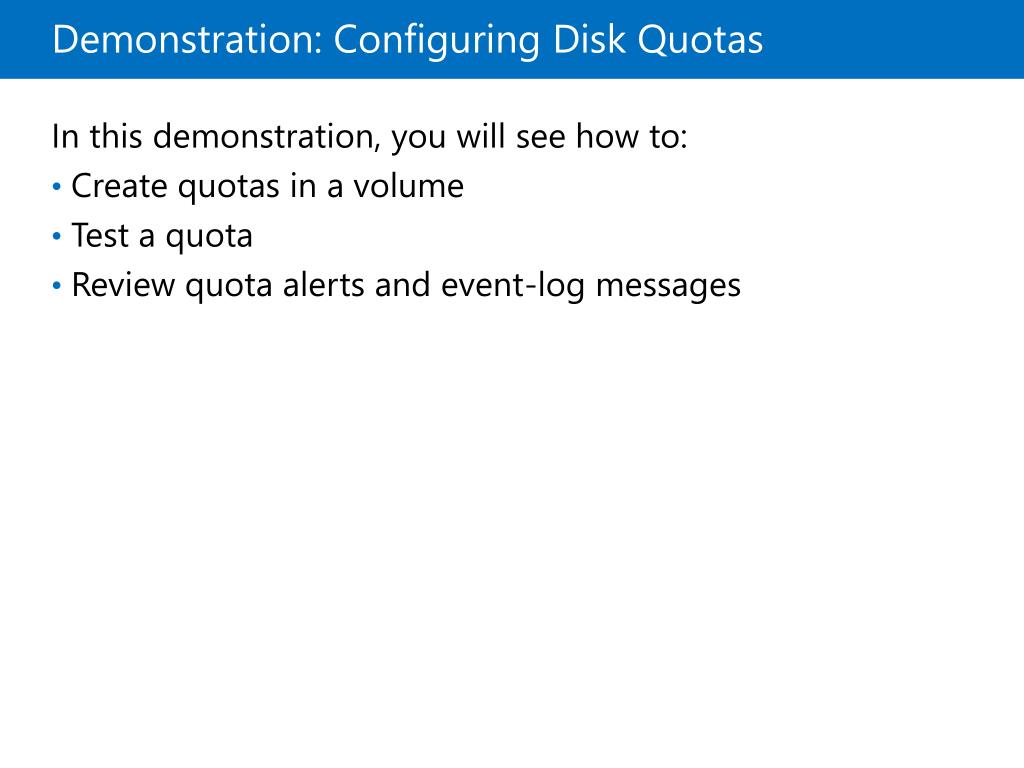Click the word 'demonstration,' in the intro sentence

coord(266,137)
